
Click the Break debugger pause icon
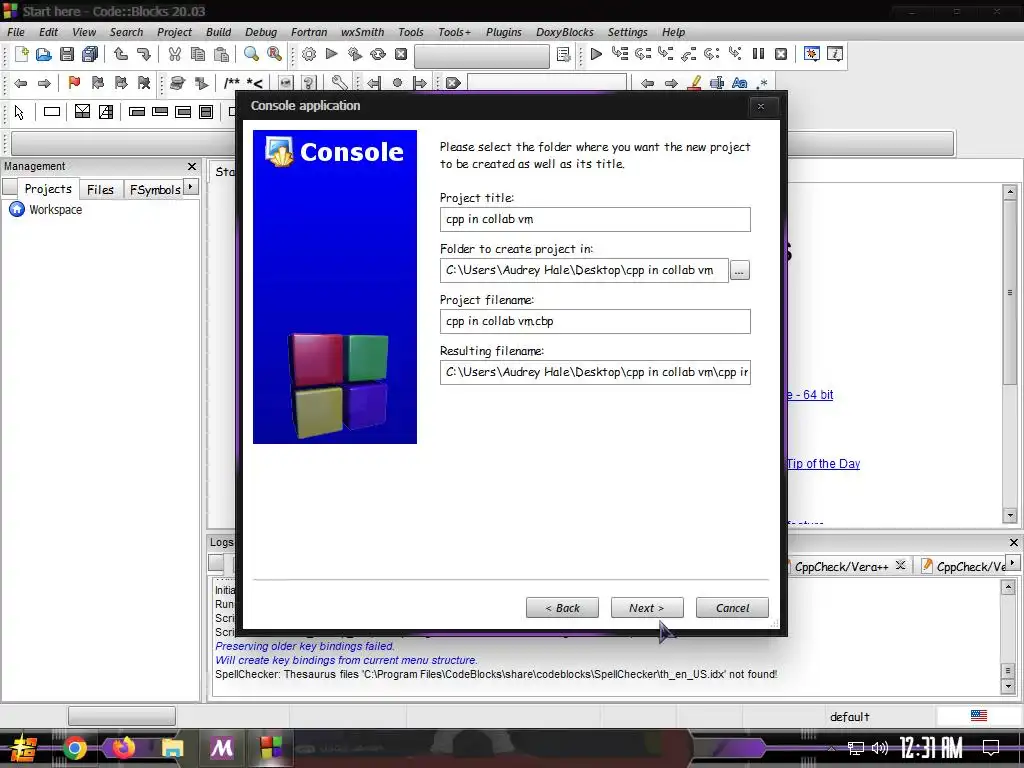coord(758,54)
